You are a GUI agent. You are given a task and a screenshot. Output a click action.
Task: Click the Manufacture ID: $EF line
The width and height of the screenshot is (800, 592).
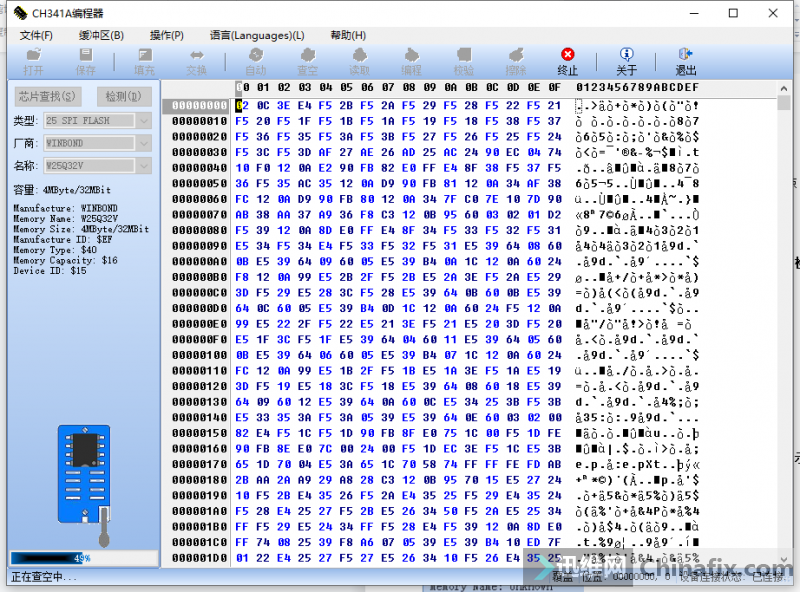tap(62, 239)
